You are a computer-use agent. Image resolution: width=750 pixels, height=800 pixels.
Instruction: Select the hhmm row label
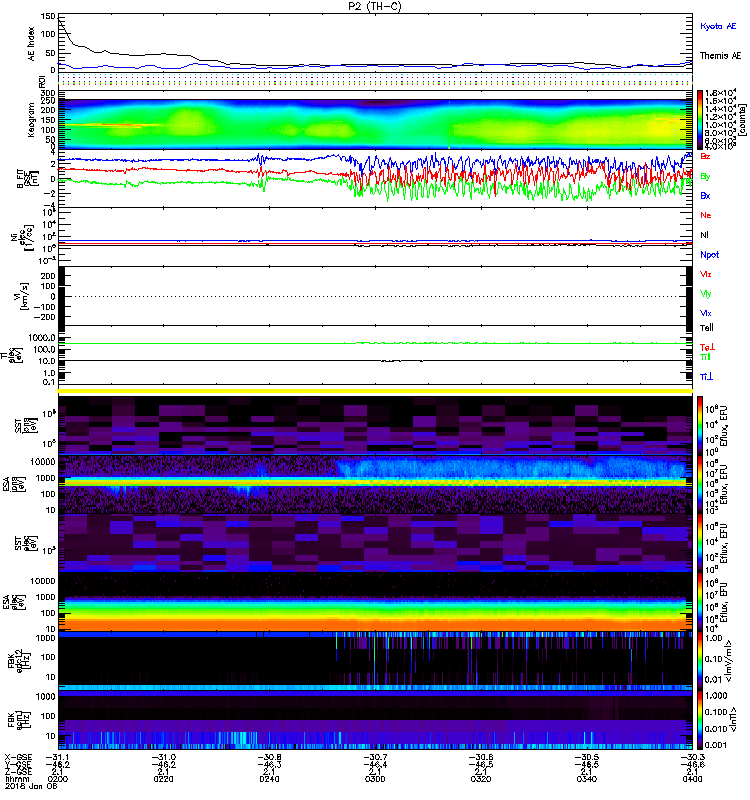click(17, 779)
